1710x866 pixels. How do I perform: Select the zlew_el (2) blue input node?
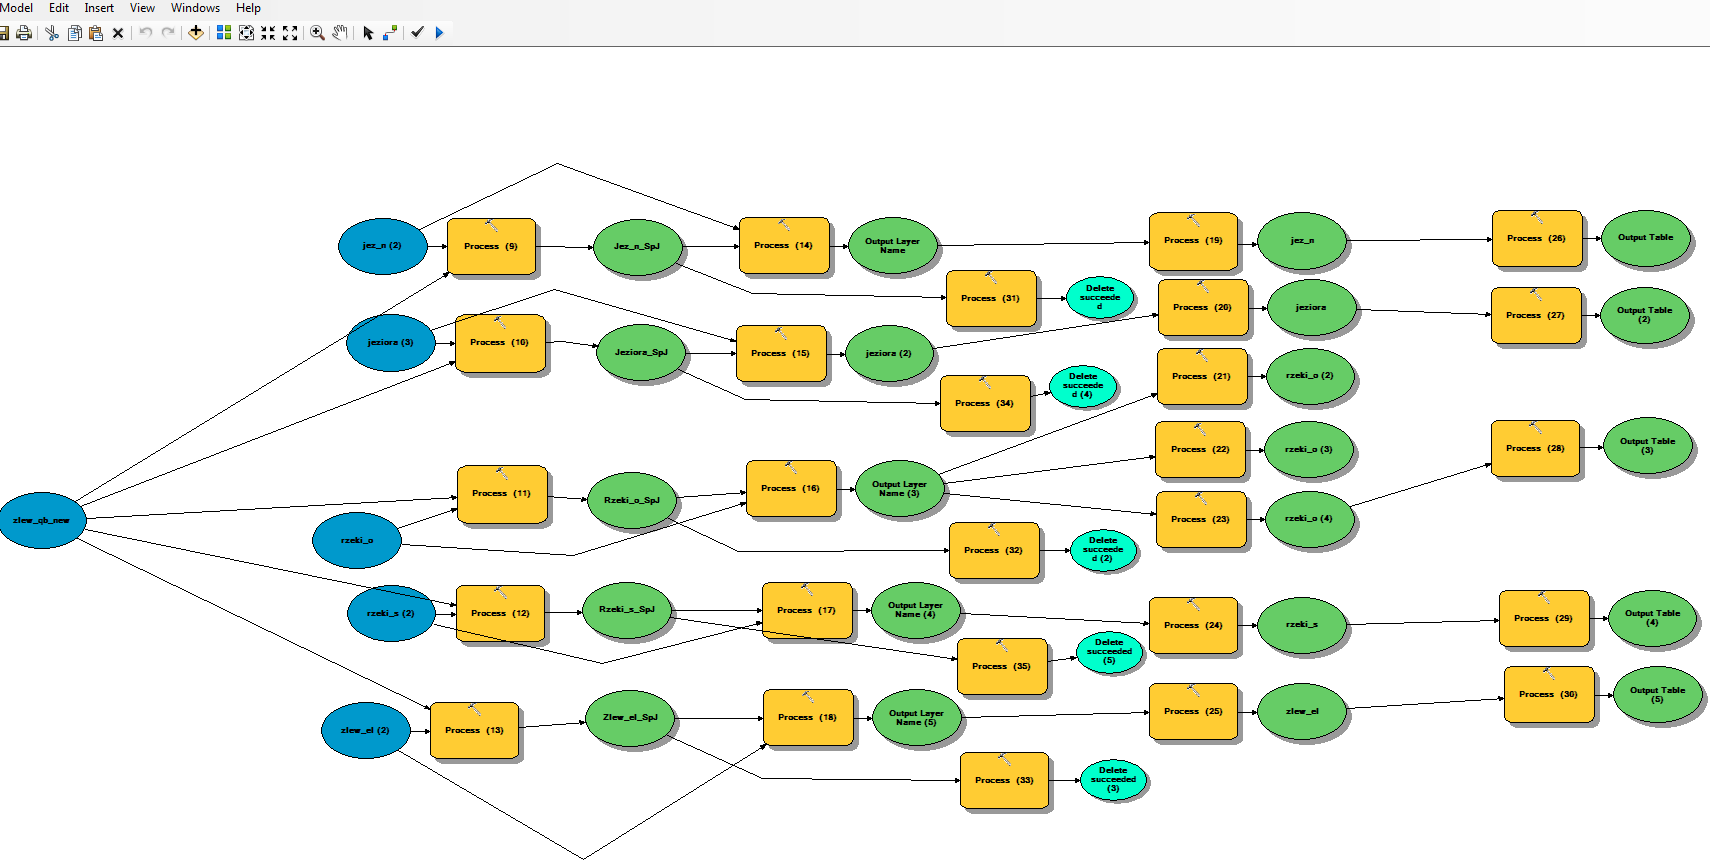click(365, 730)
